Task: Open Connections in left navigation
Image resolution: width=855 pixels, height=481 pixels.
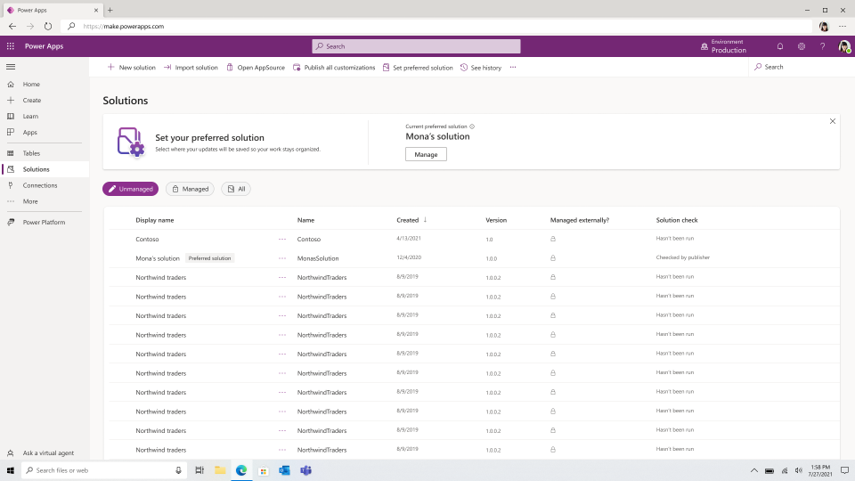Action: pyautogui.click(x=40, y=185)
